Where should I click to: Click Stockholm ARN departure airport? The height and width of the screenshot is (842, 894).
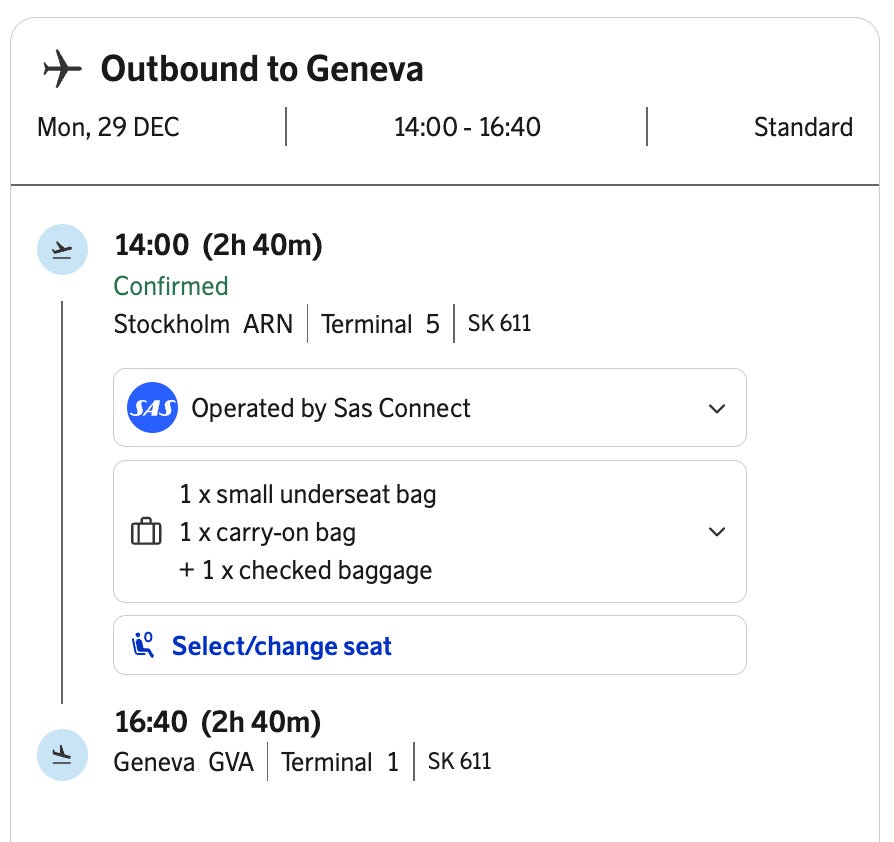click(x=203, y=324)
